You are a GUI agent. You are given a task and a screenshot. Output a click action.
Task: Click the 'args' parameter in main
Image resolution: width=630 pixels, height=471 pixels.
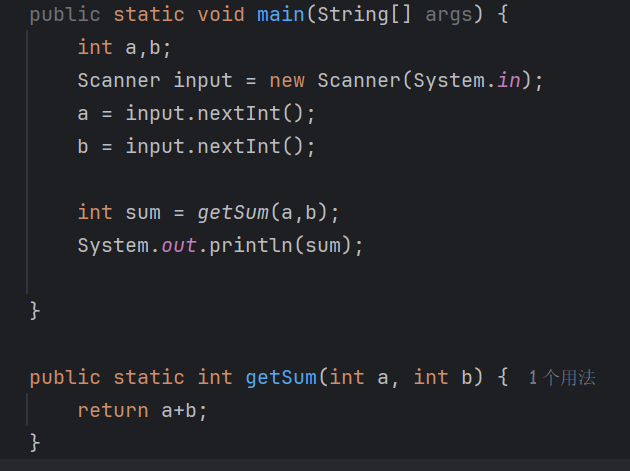[x=449, y=15]
